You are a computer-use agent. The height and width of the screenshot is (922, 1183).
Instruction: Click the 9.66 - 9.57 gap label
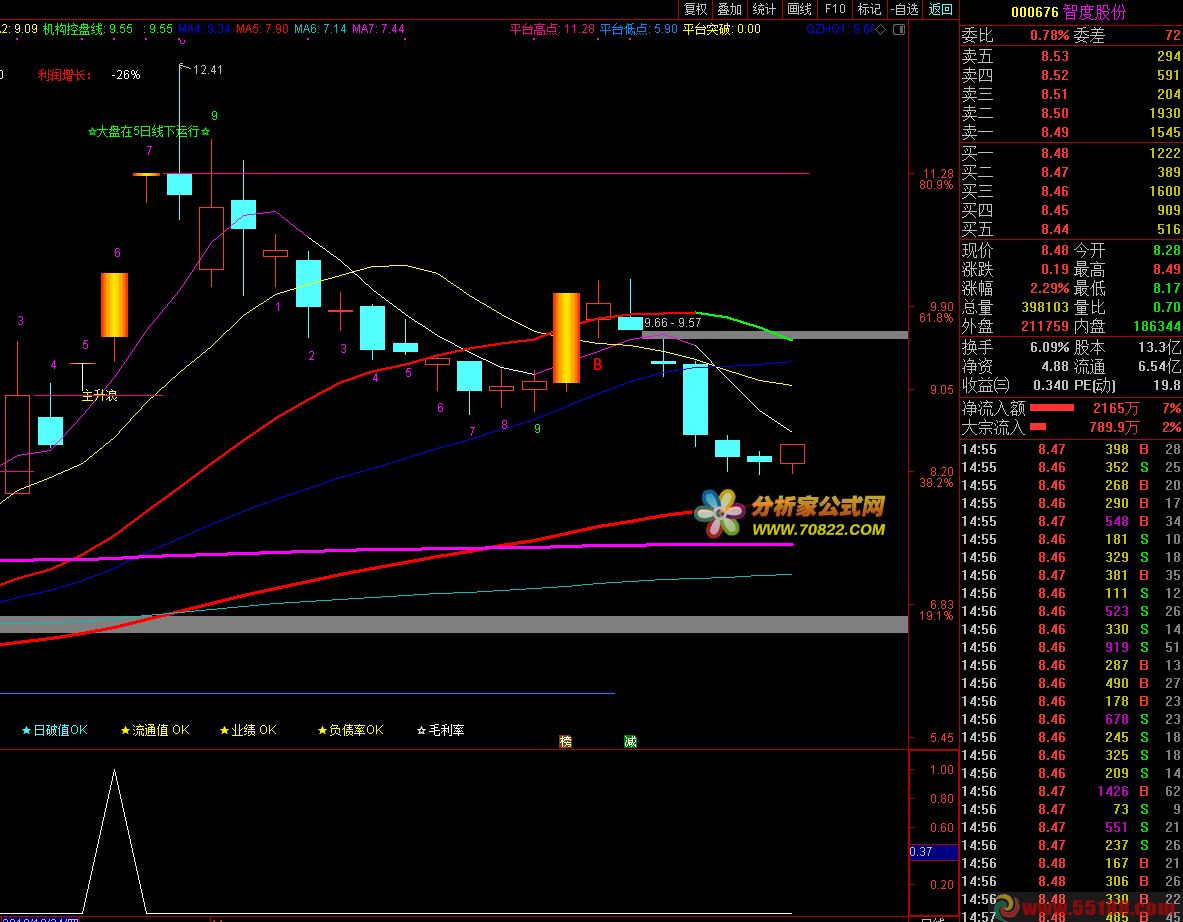coord(672,323)
